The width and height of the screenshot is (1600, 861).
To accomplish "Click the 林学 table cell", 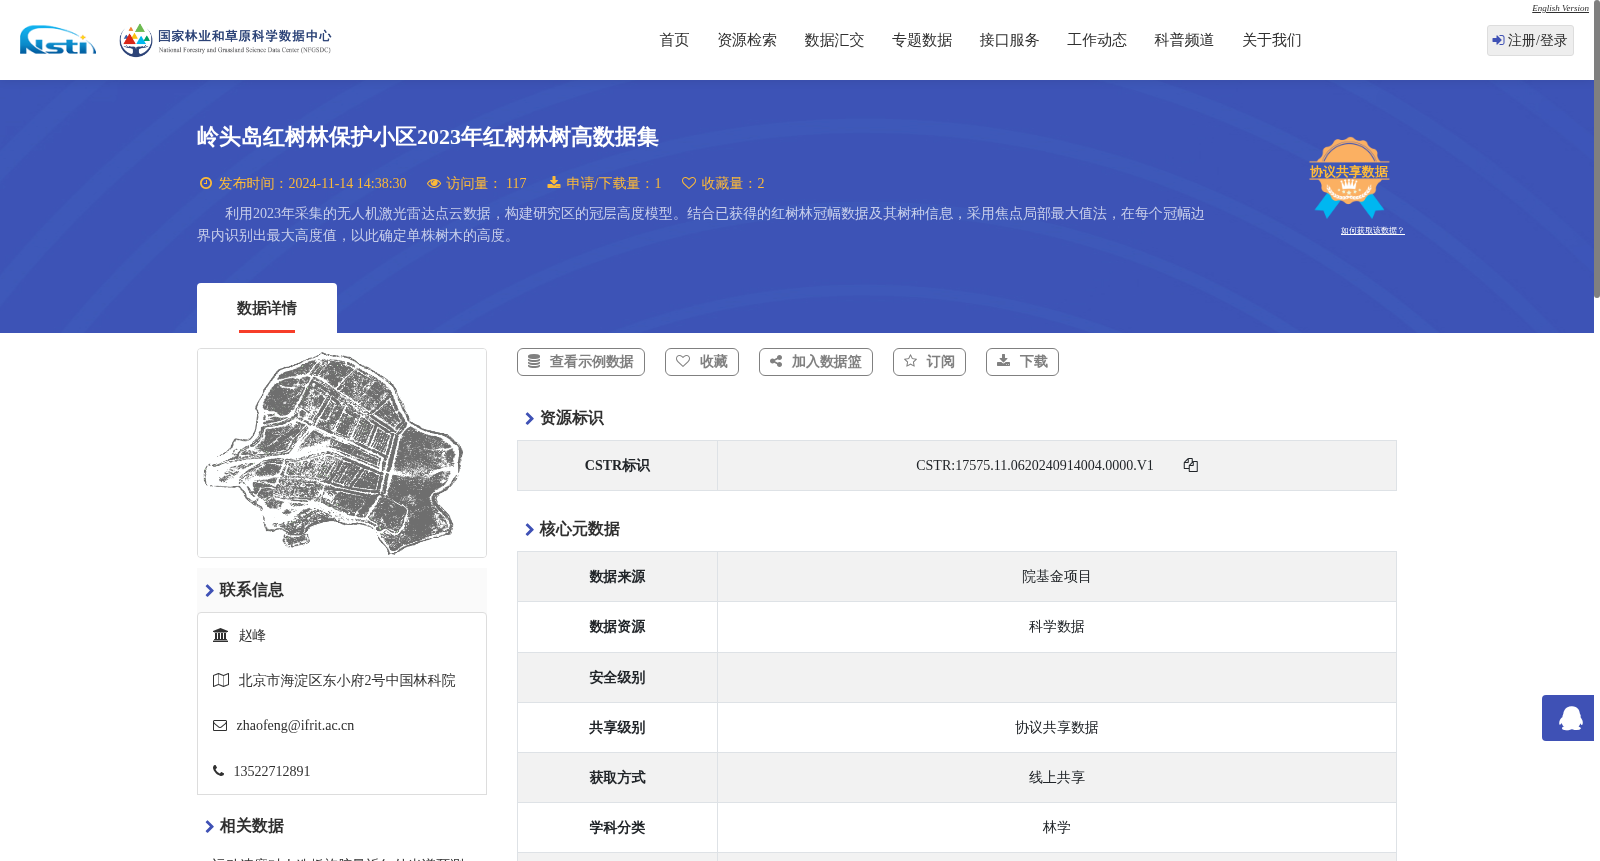I will click(1056, 828).
